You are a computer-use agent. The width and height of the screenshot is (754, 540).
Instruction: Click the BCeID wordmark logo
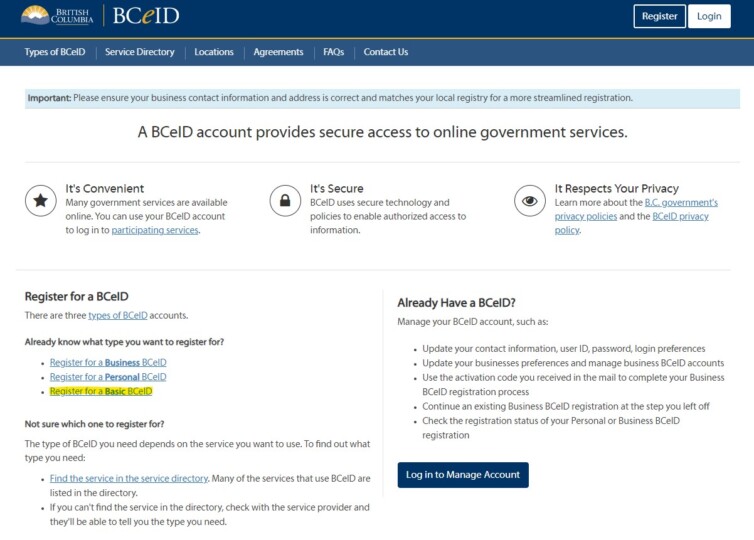146,16
